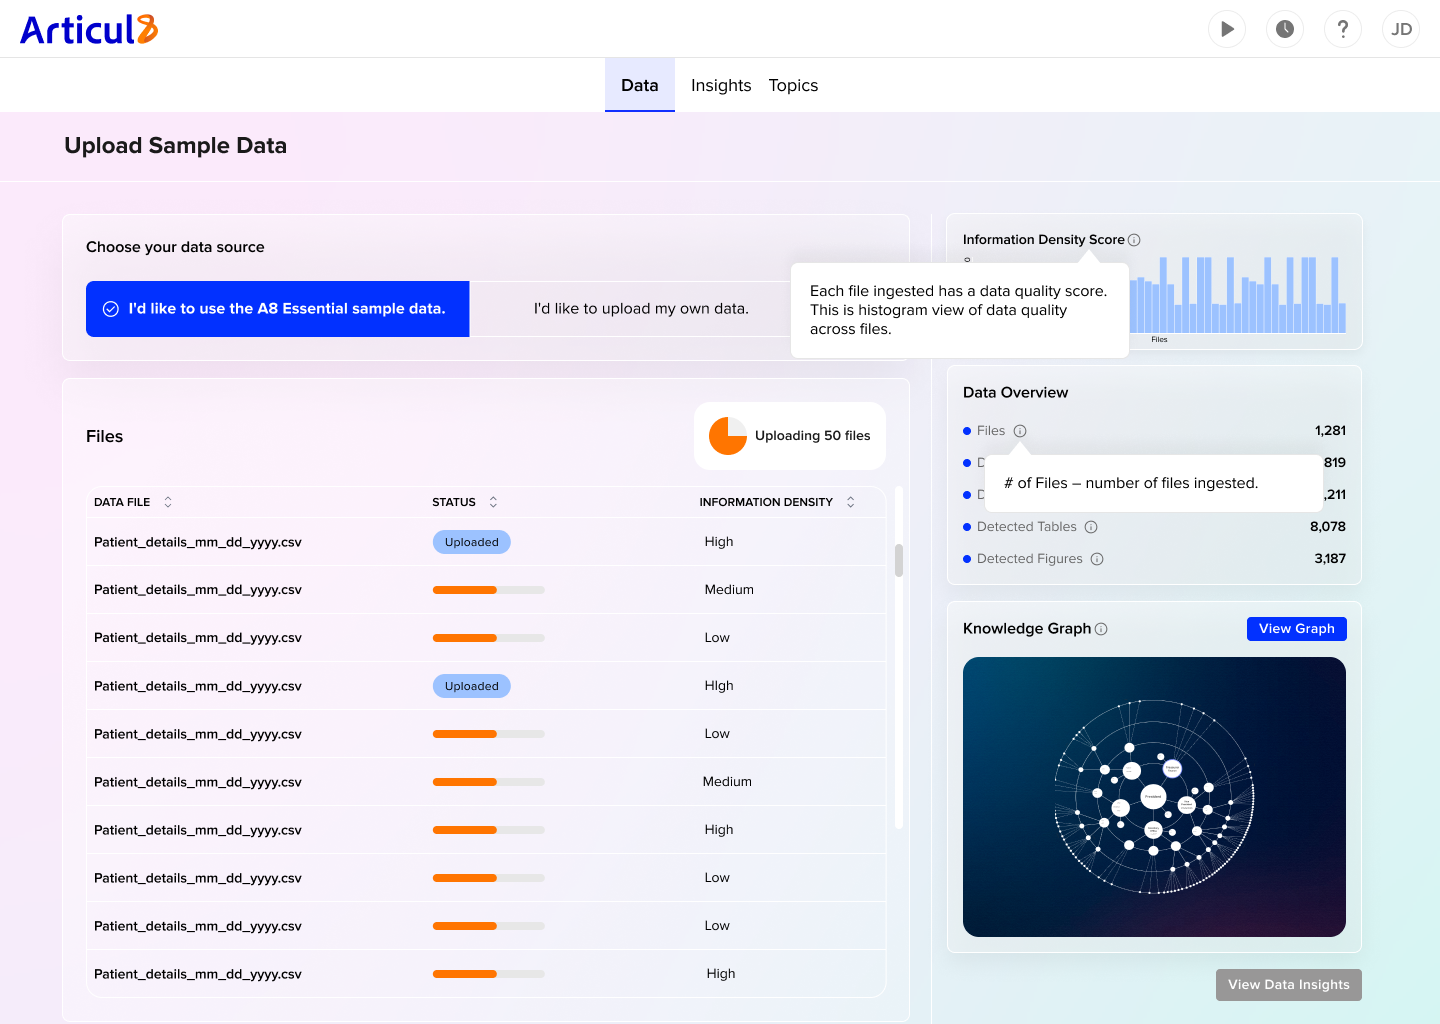Click the '3,187' Detected Figures value
This screenshot has height=1024, width=1440.
1330,559
